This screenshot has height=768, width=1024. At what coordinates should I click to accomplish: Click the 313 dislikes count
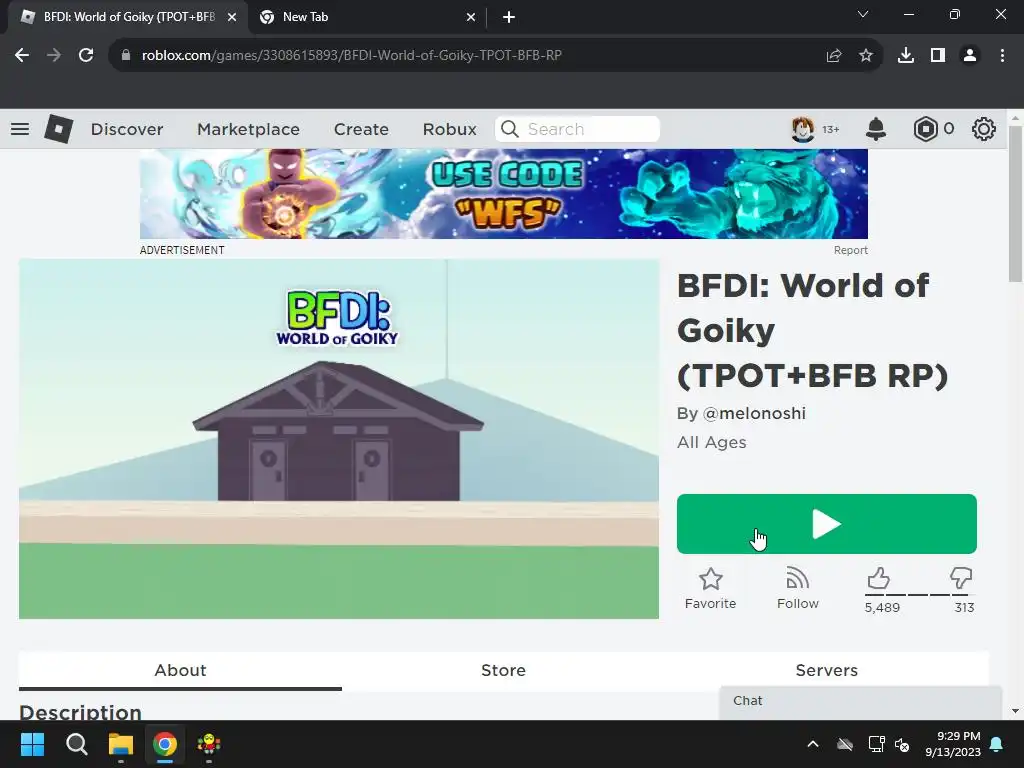[964, 607]
